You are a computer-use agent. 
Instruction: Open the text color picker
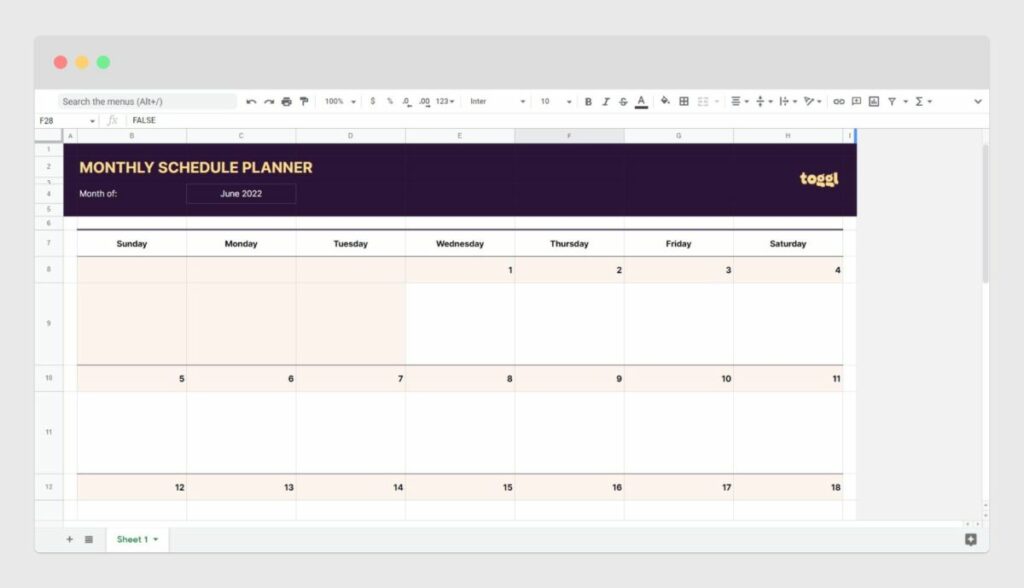(640, 100)
